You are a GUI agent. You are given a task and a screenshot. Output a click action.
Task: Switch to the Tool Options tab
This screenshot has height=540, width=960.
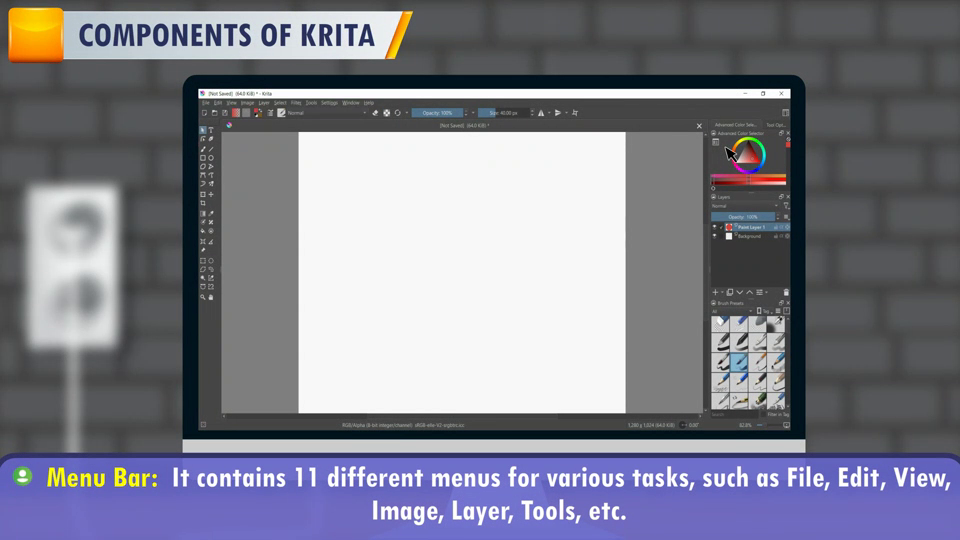(x=776, y=125)
